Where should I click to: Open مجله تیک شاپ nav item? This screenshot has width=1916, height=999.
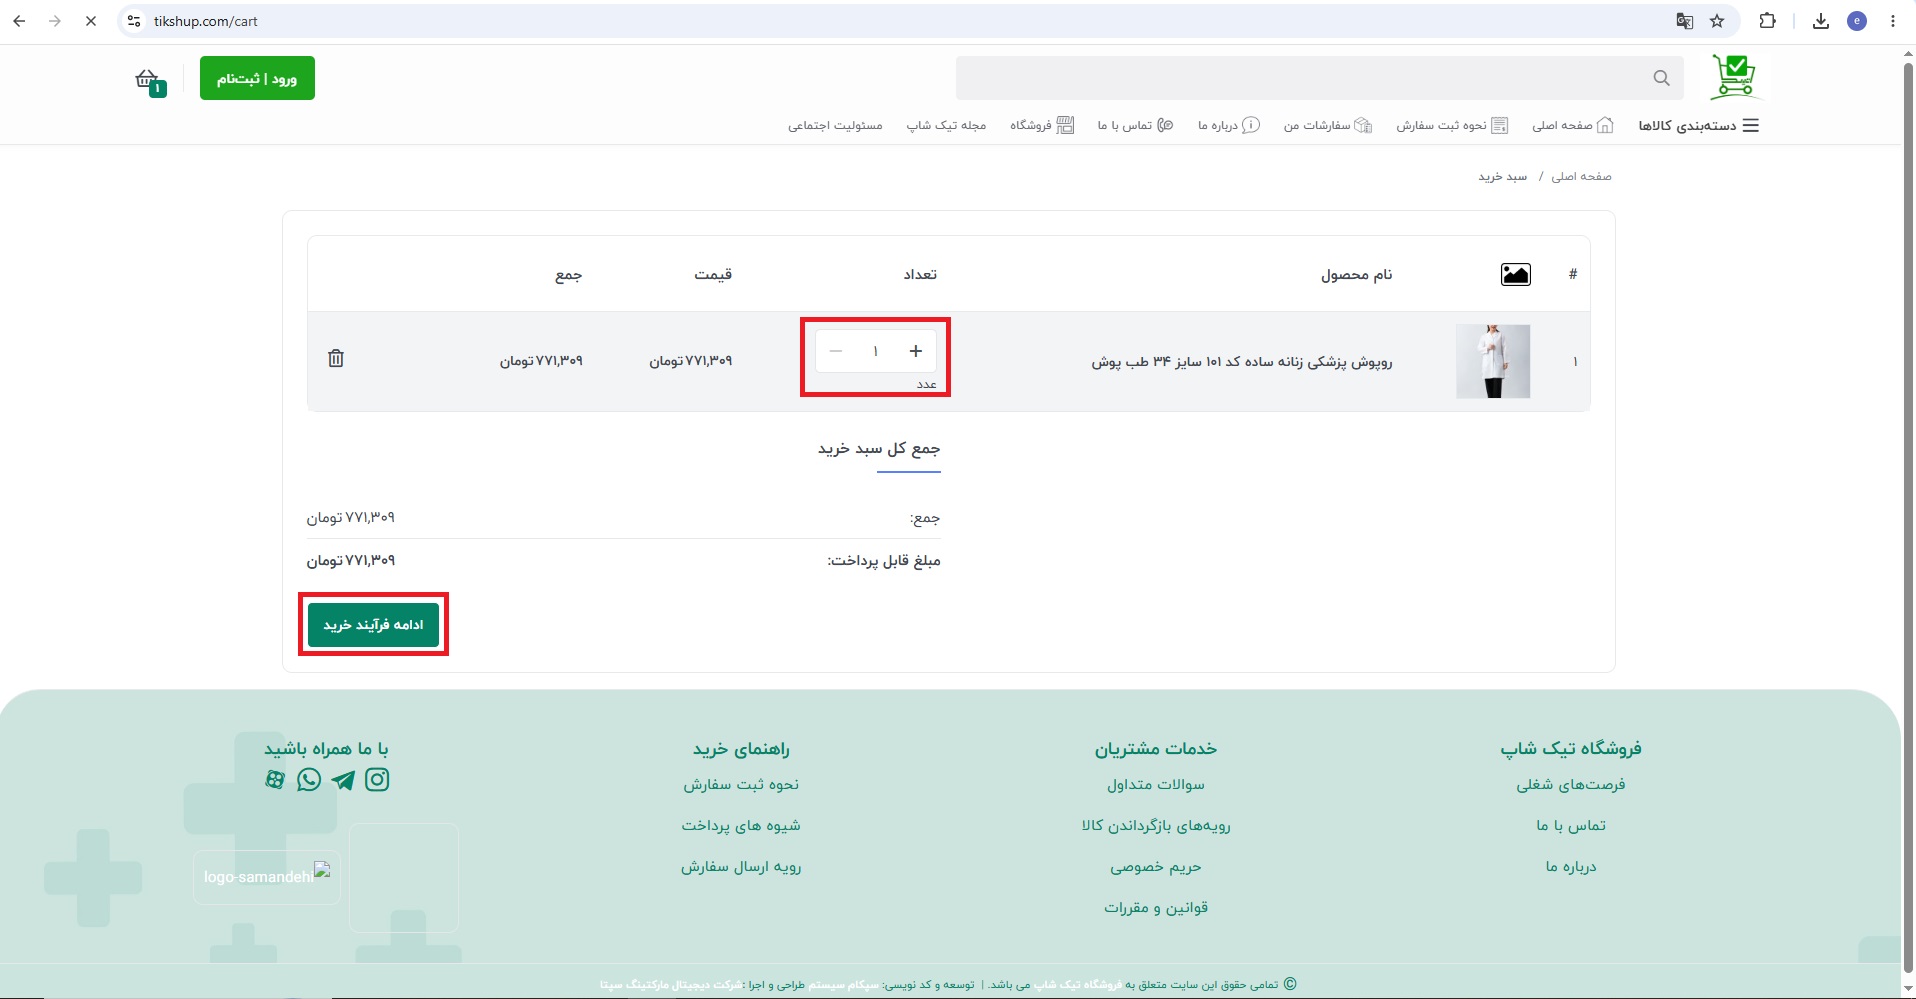tap(946, 125)
